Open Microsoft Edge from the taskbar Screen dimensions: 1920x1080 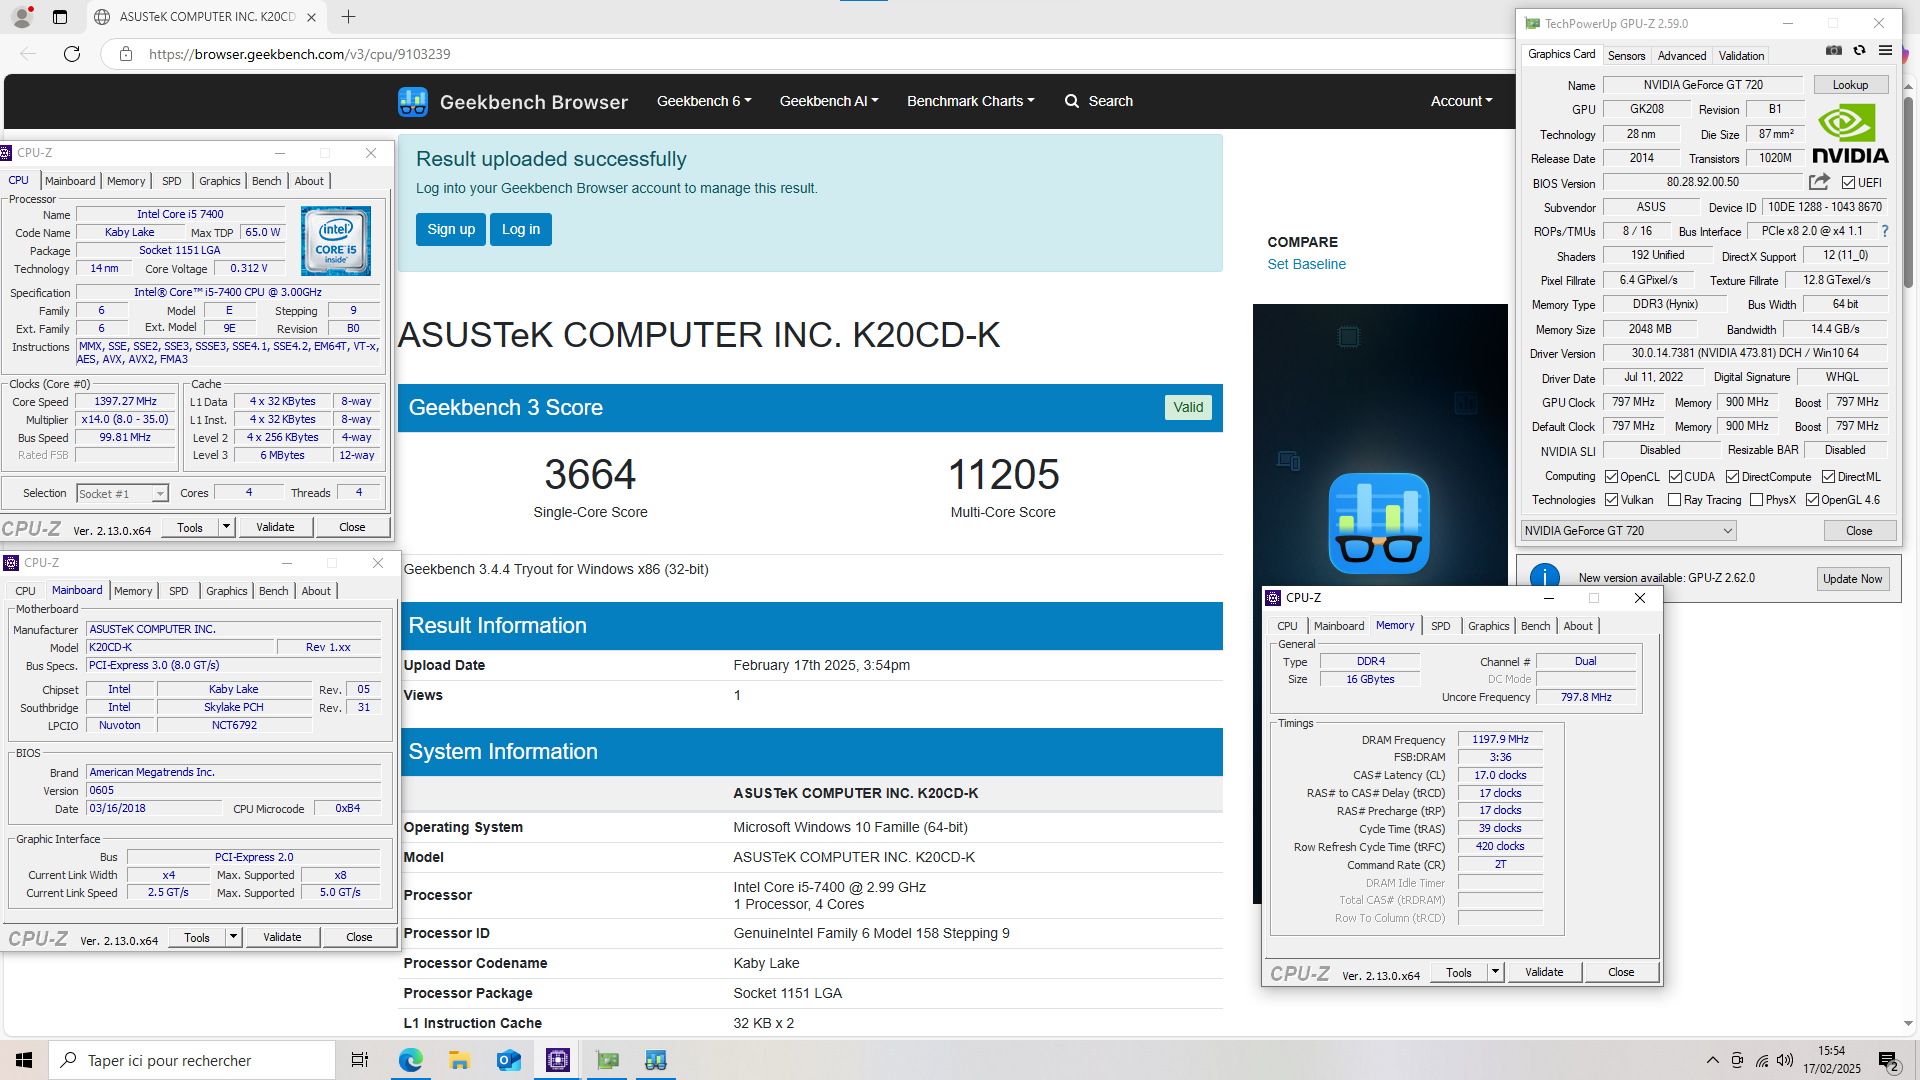411,1060
